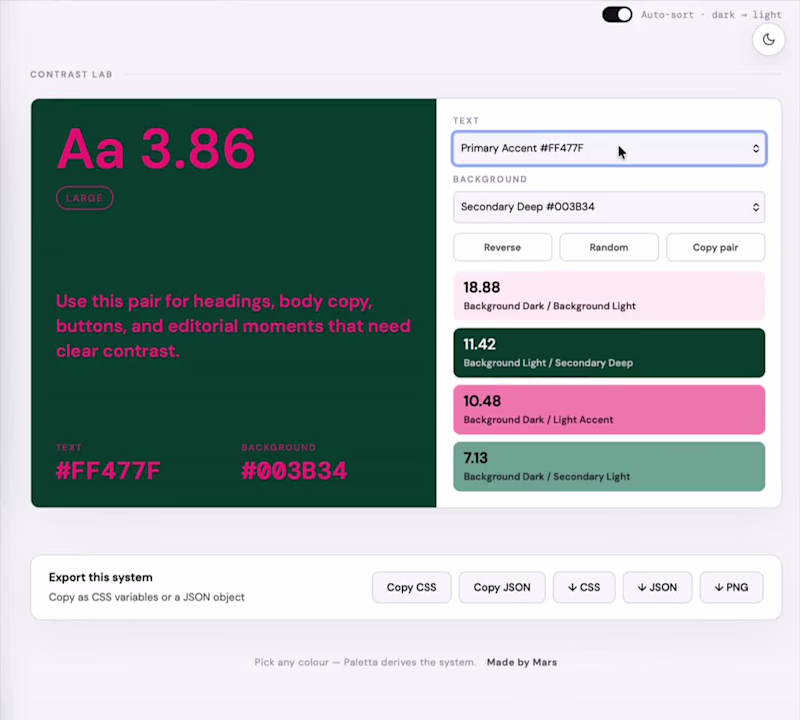800x720 pixels.
Task: Download JSON with the arrow JSON button
Action: click(657, 587)
